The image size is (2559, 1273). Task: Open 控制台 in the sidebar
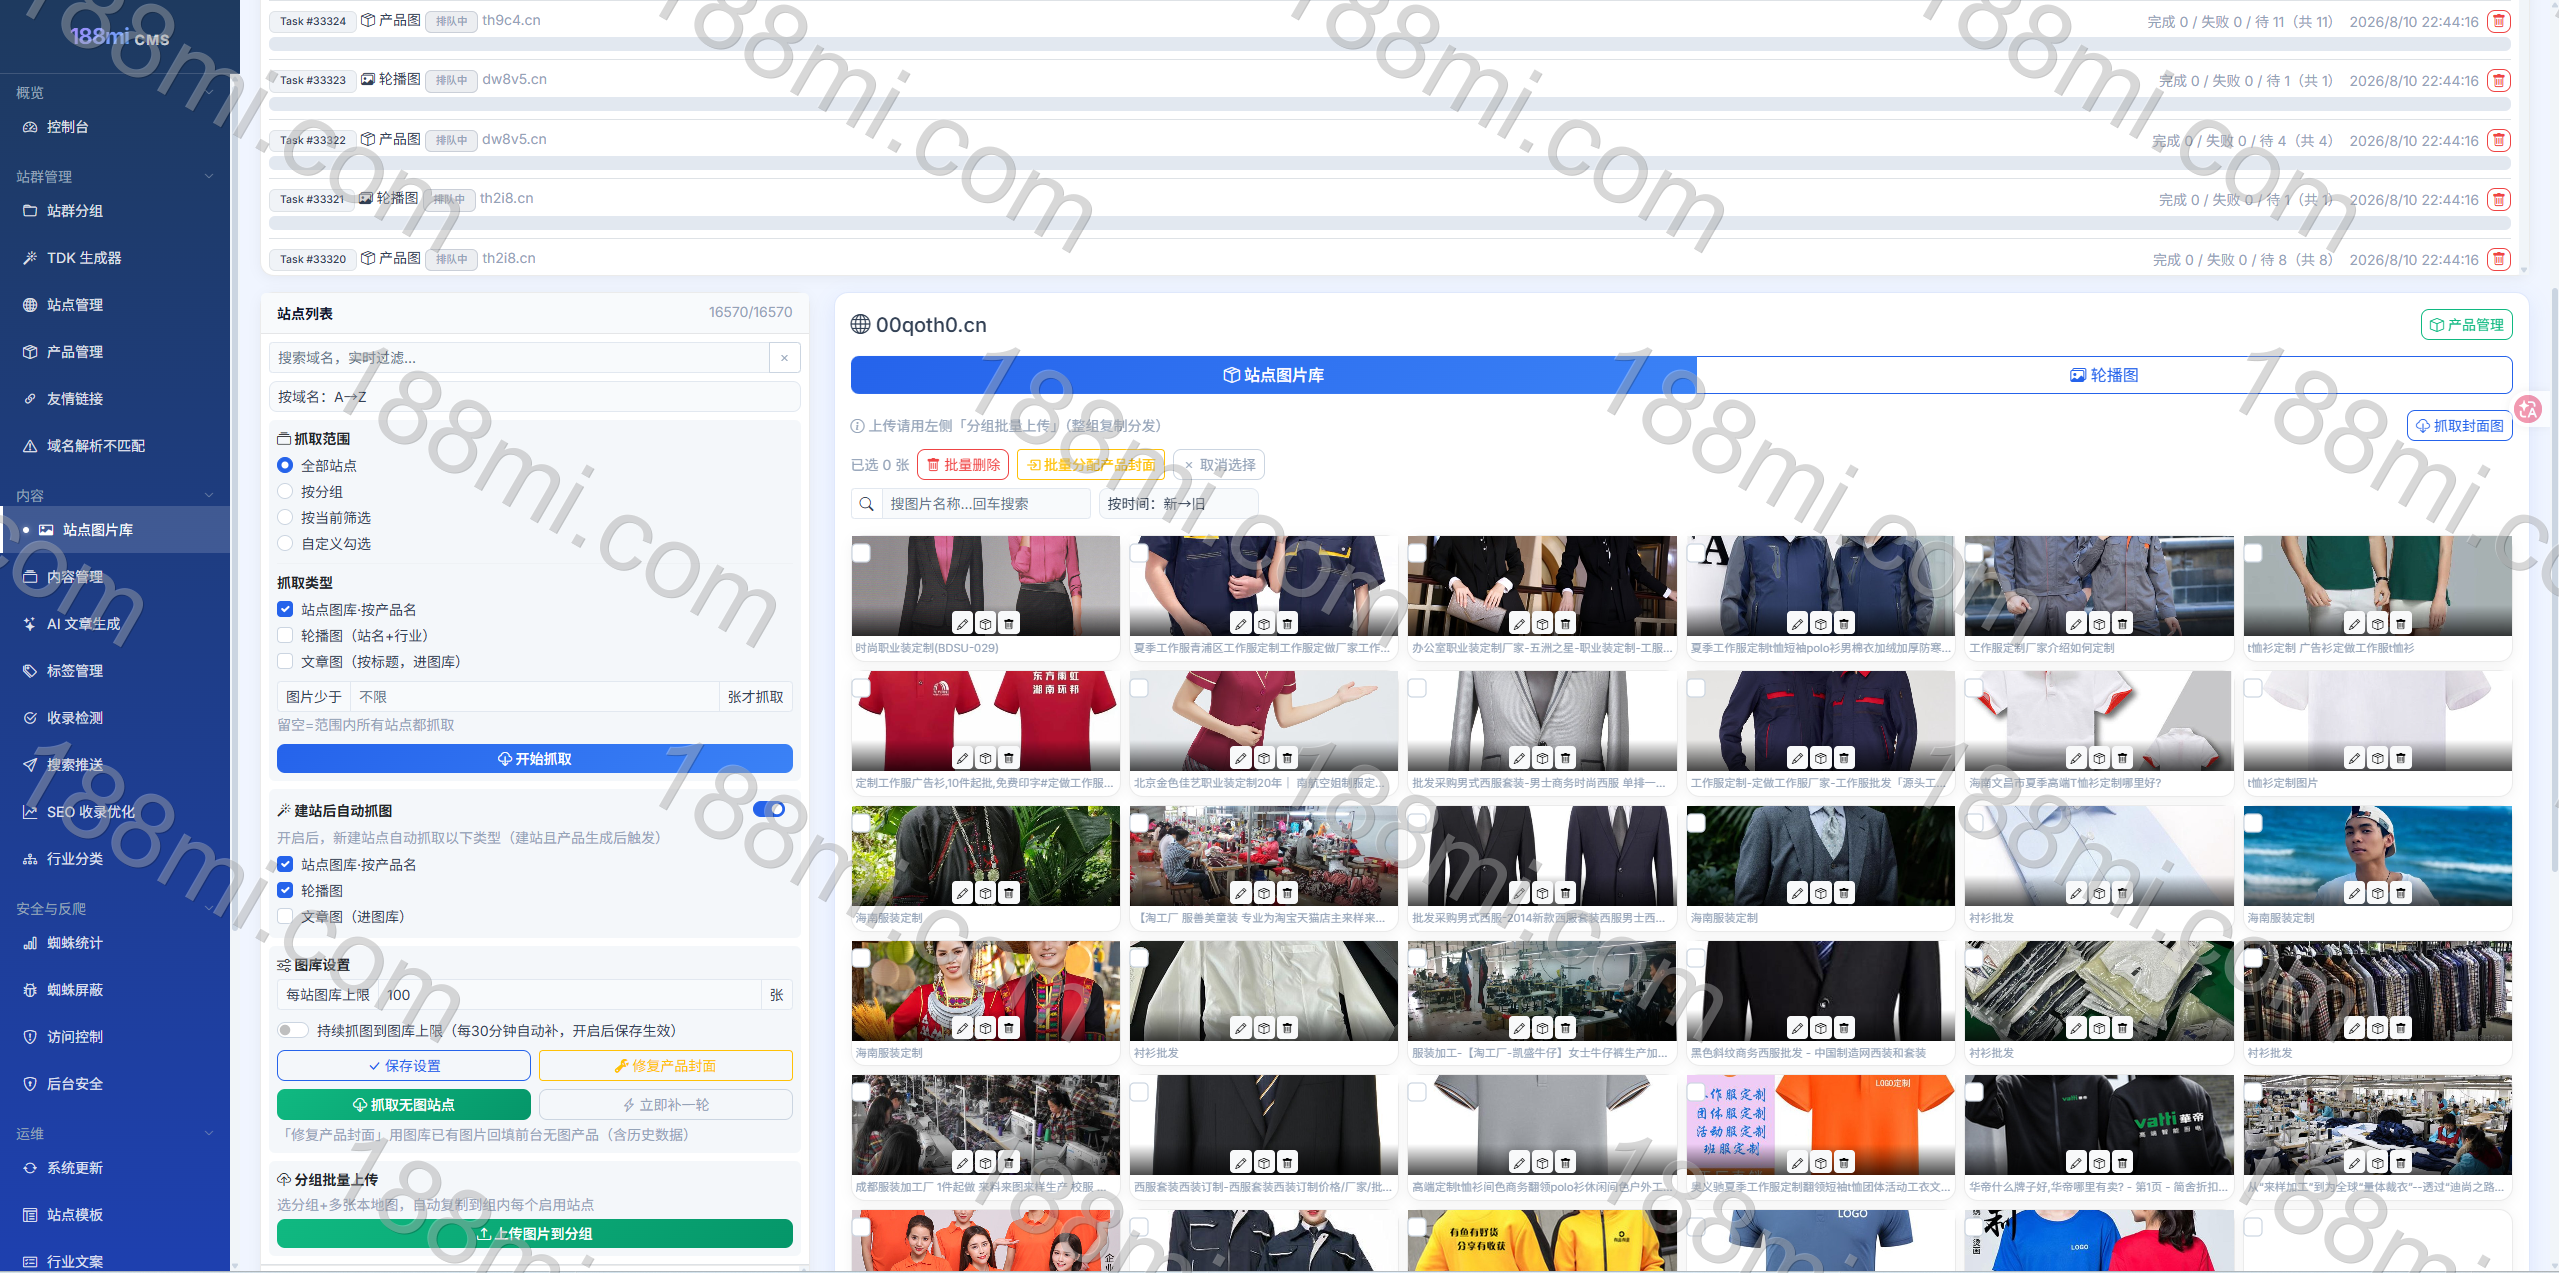115,127
